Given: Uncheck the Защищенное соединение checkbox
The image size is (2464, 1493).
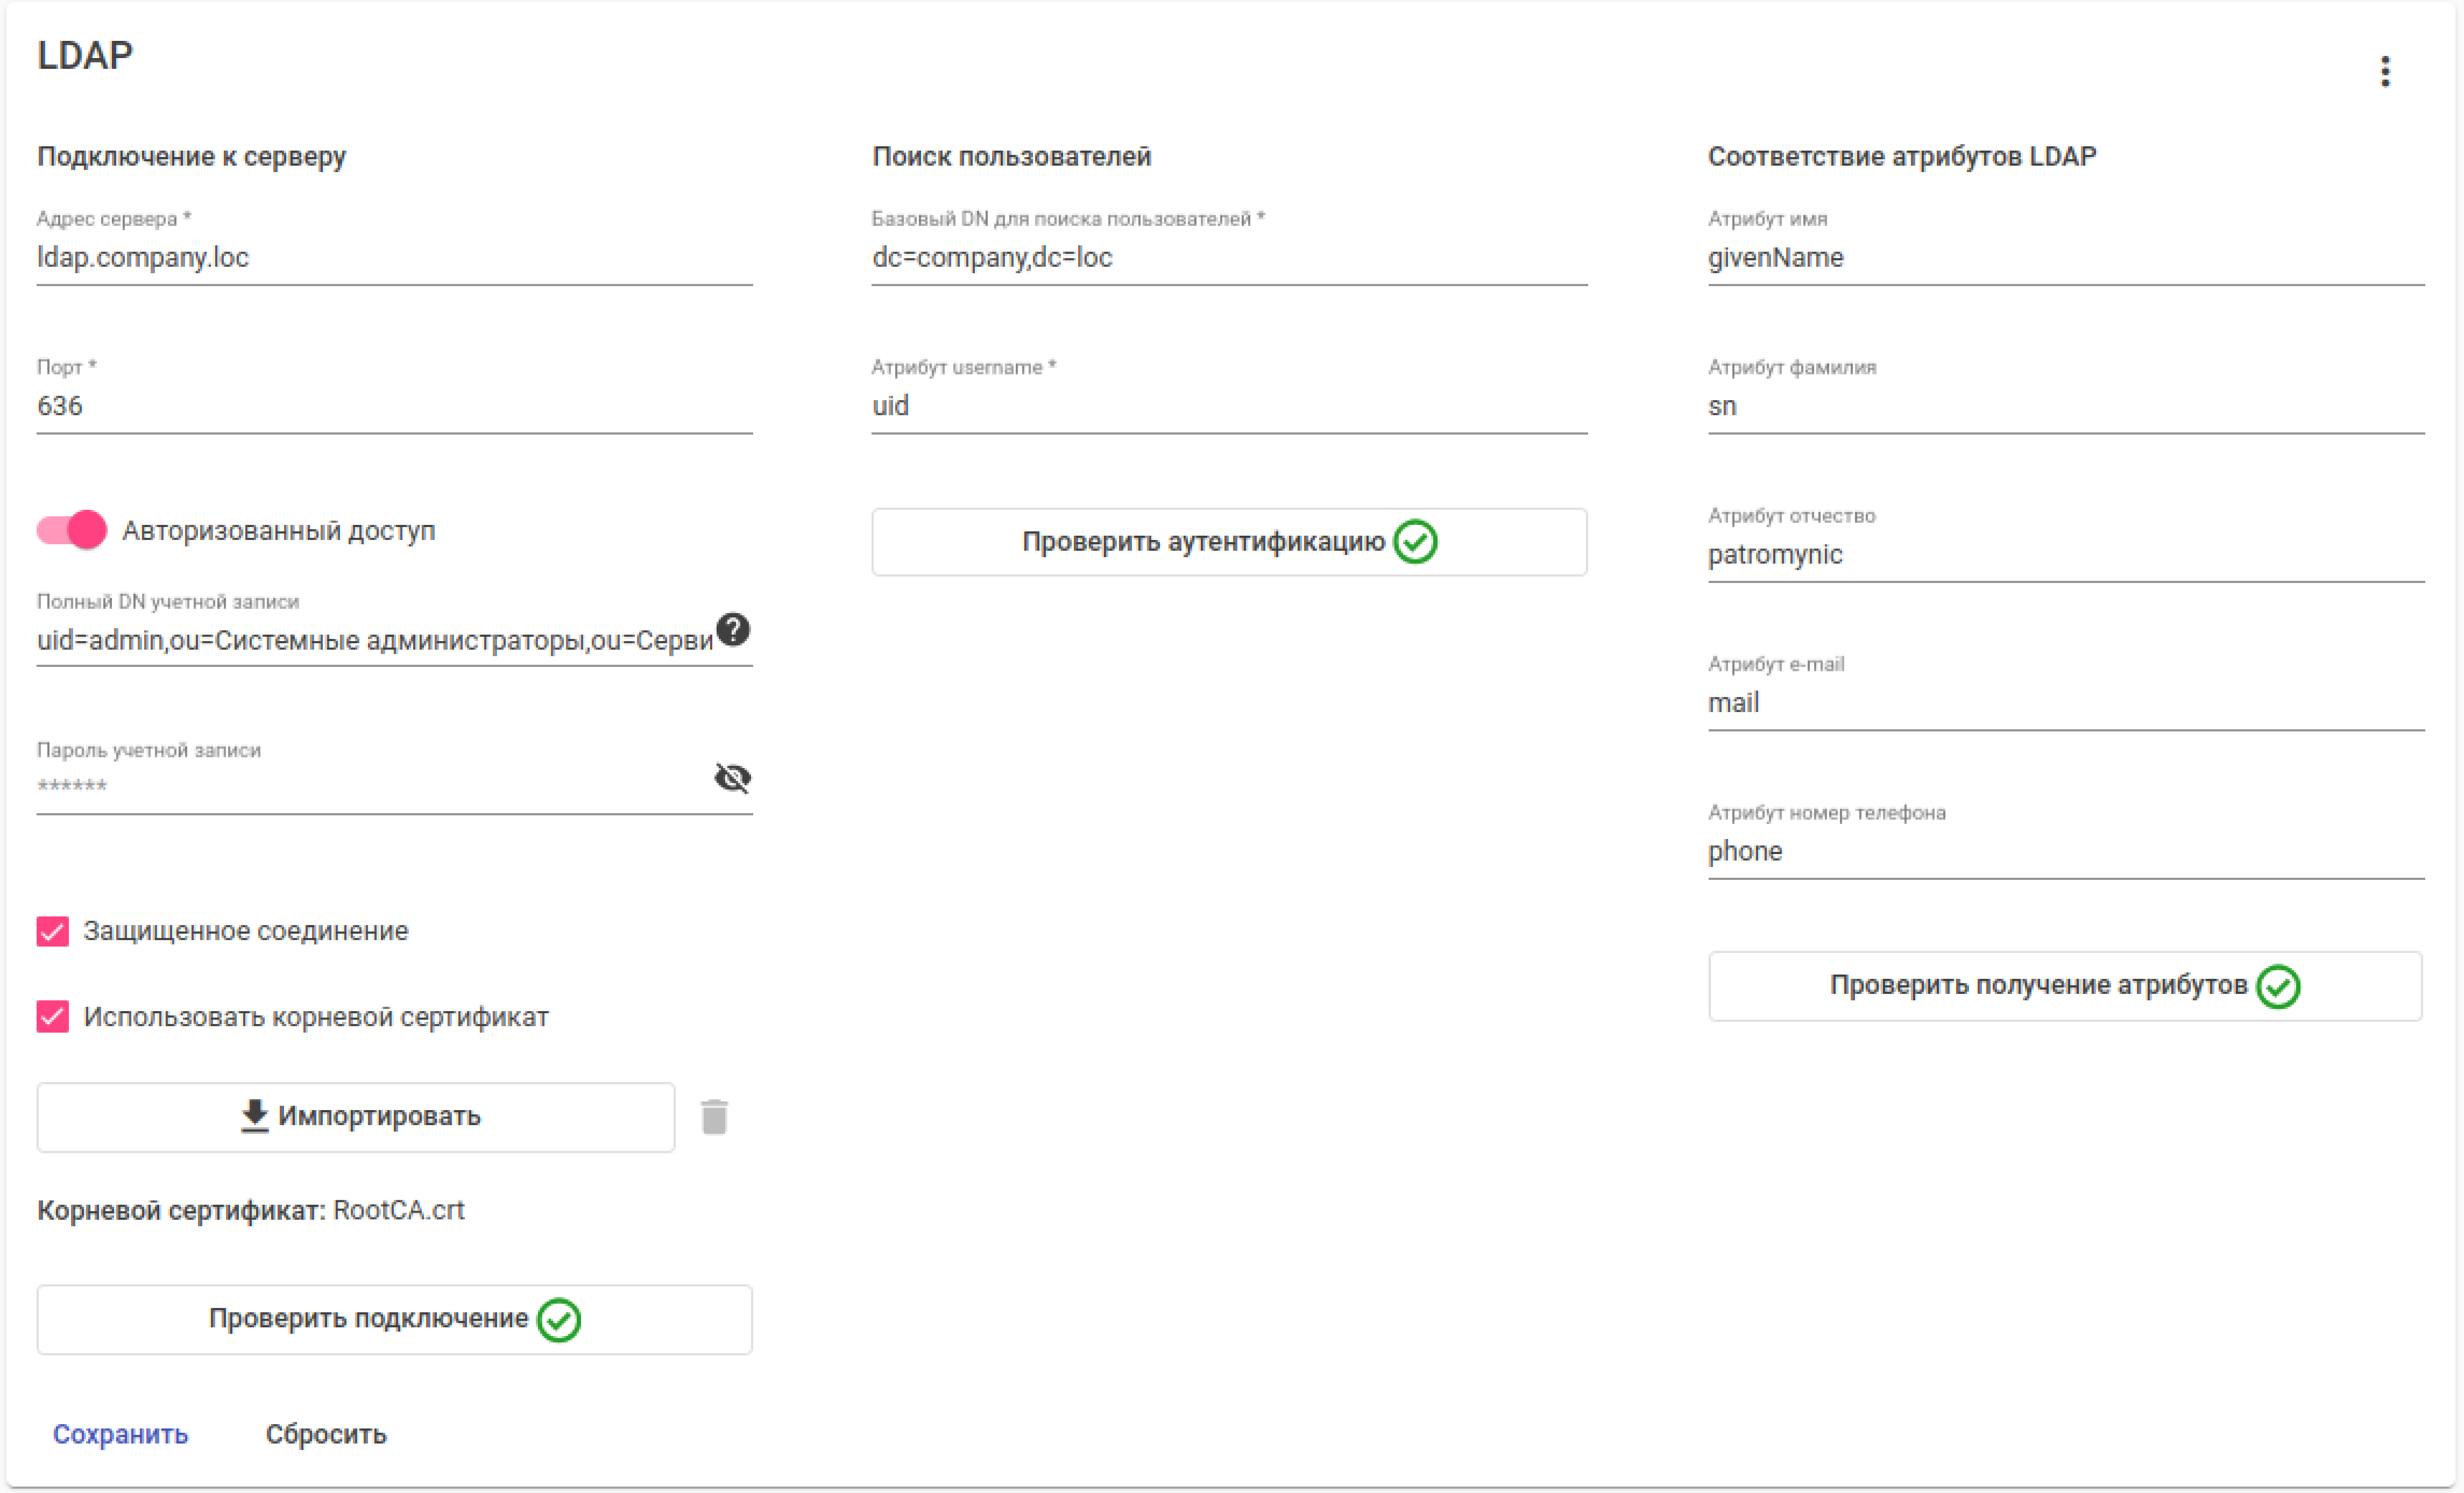Looking at the screenshot, I should (53, 931).
